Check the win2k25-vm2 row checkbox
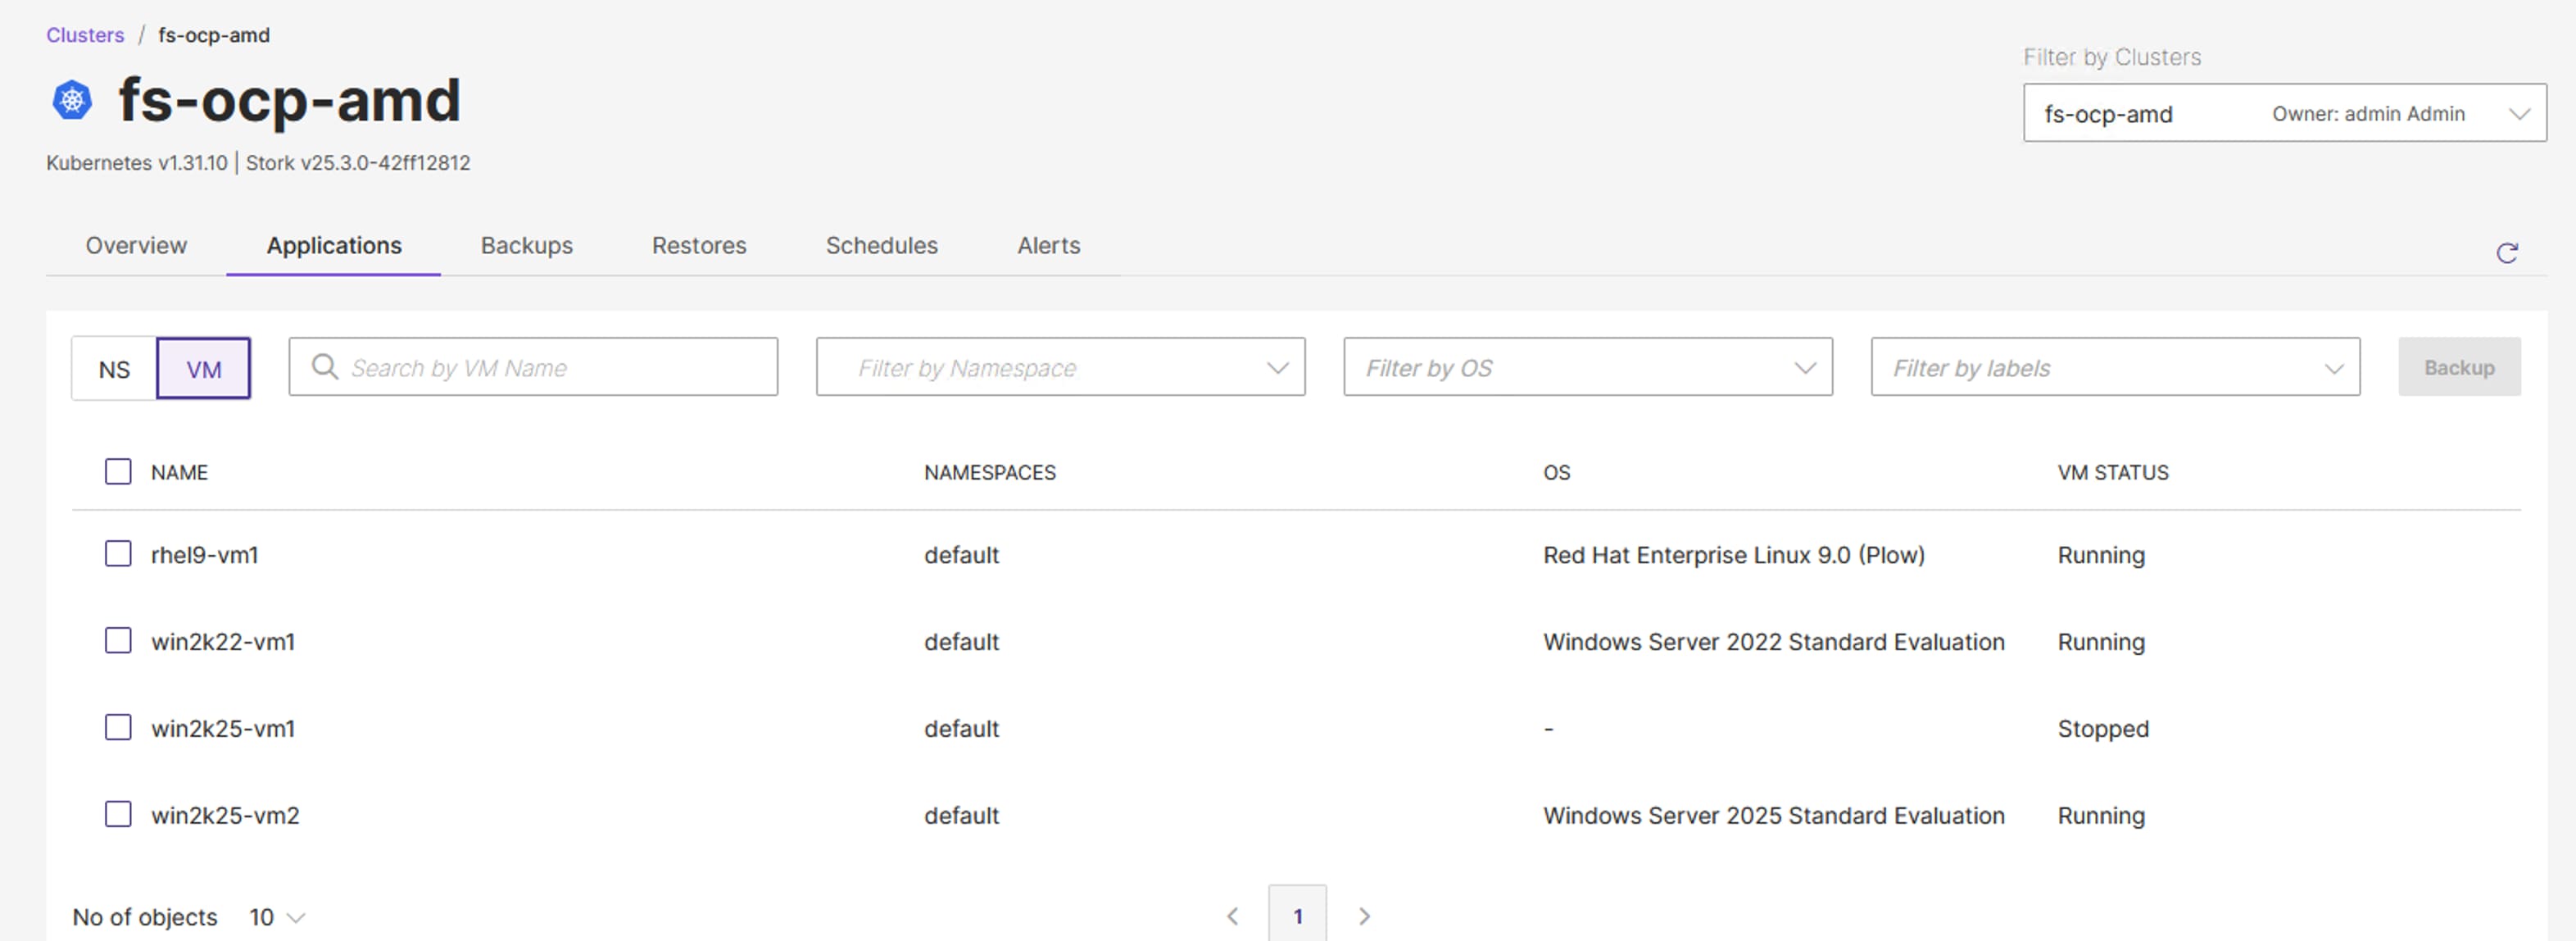2576x941 pixels. pyautogui.click(x=118, y=814)
